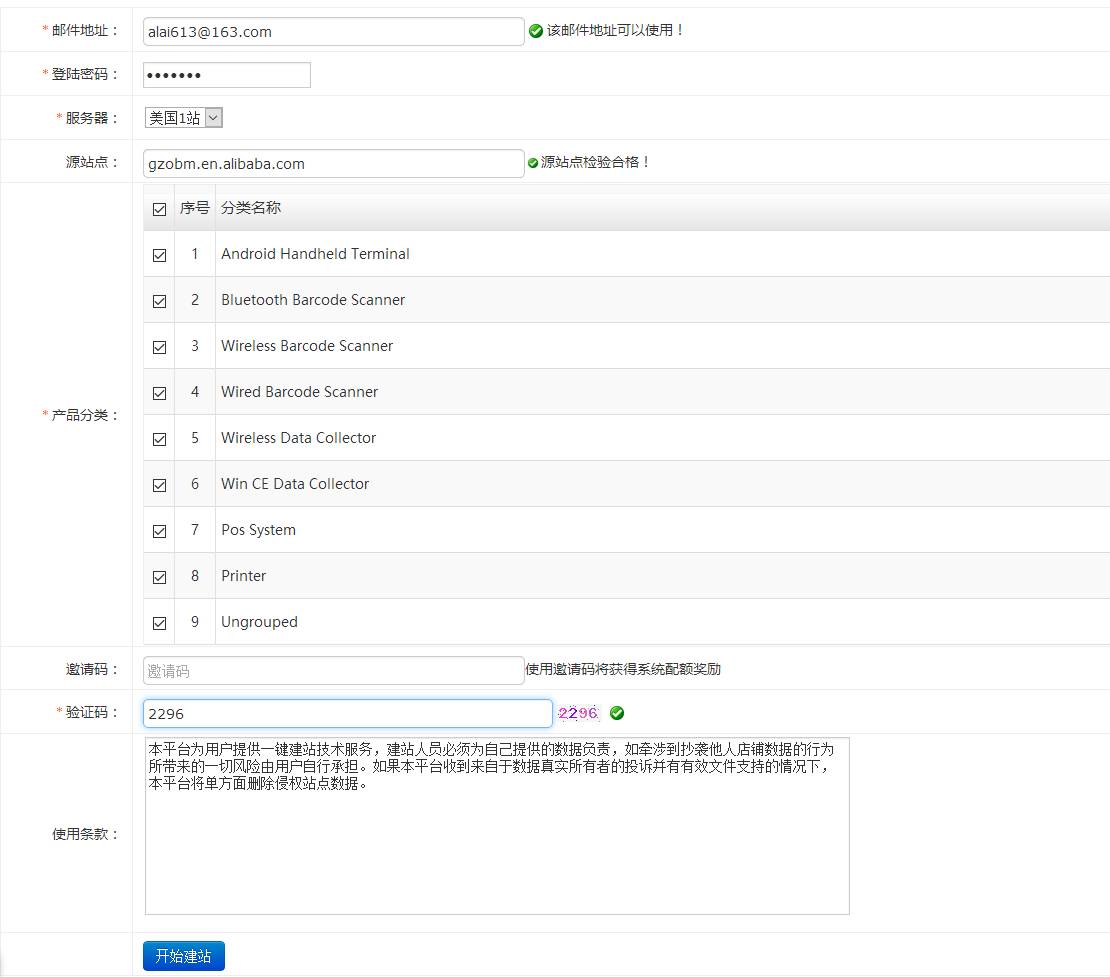Uncheck the Pos System category
Screen dimensions: 1110x977
point(159,530)
